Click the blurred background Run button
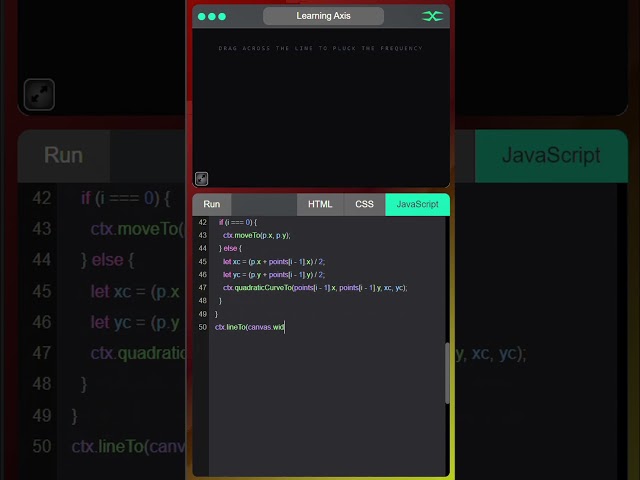 point(64,156)
